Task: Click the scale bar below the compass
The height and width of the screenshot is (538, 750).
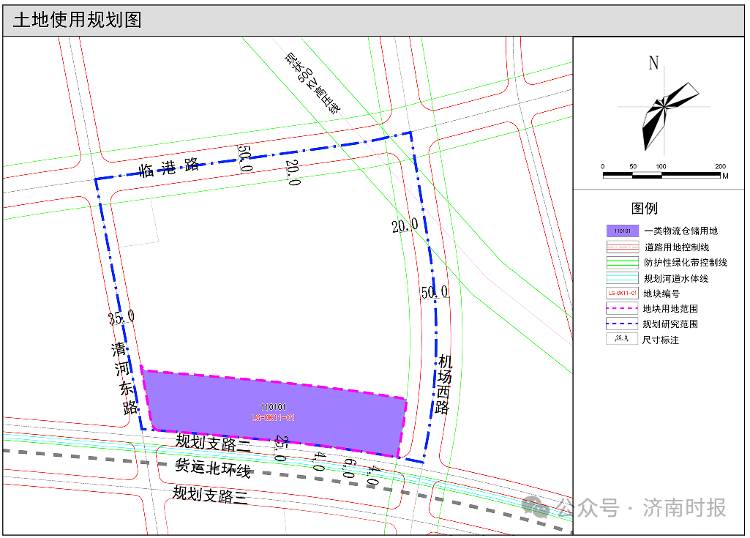Action: [664, 175]
